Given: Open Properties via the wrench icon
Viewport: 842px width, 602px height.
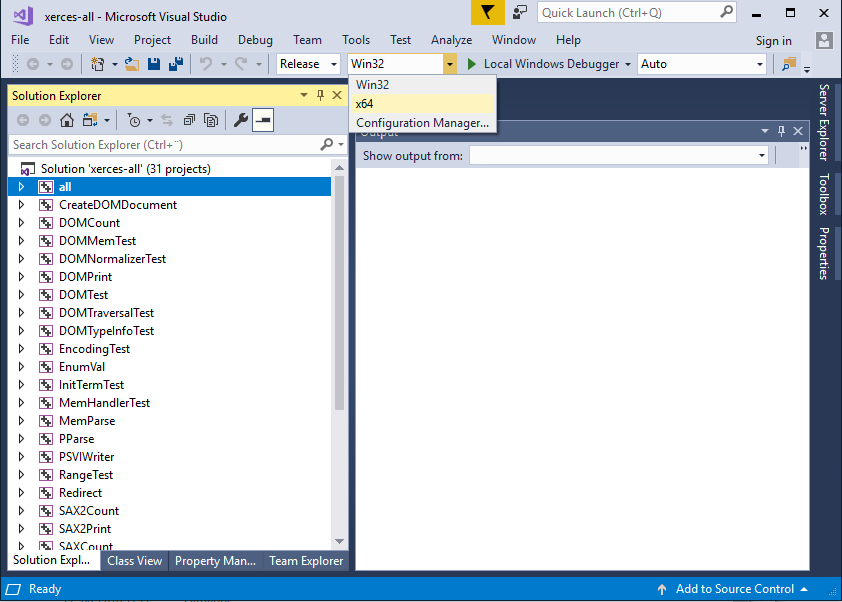Looking at the screenshot, I should click(240, 120).
